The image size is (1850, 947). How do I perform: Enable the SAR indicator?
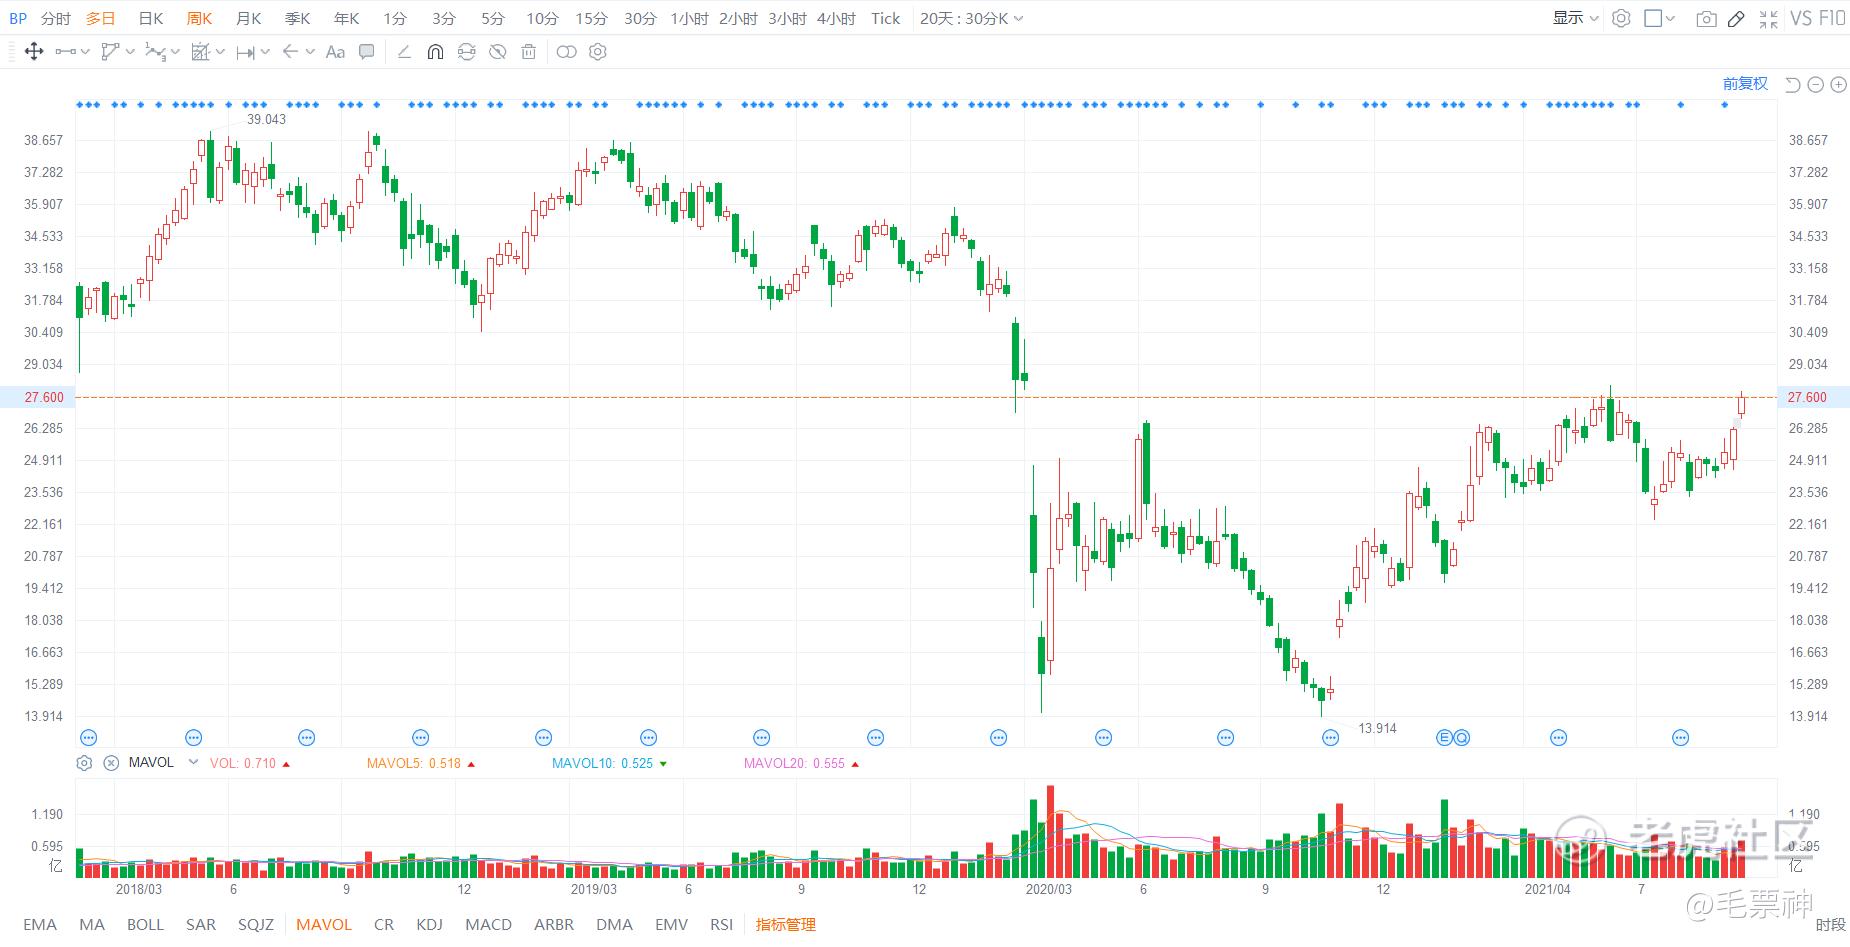[x=201, y=924]
